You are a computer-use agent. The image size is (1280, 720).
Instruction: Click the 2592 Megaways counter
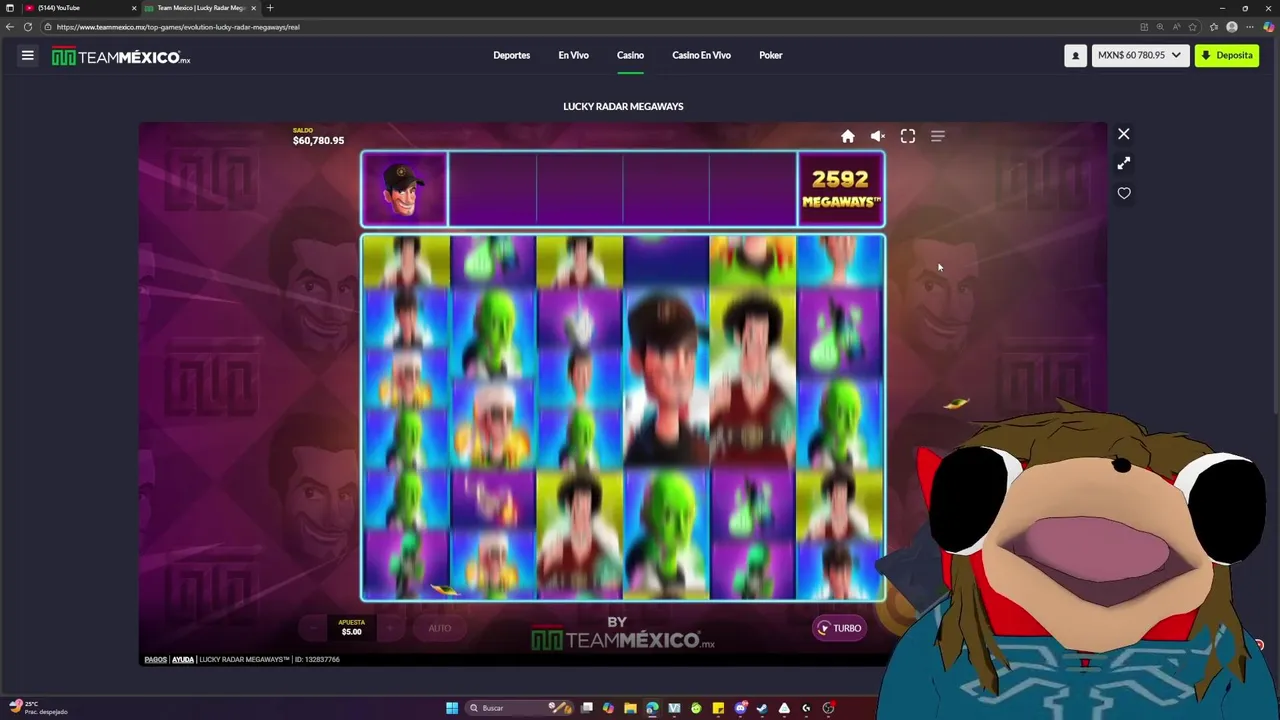tap(840, 189)
